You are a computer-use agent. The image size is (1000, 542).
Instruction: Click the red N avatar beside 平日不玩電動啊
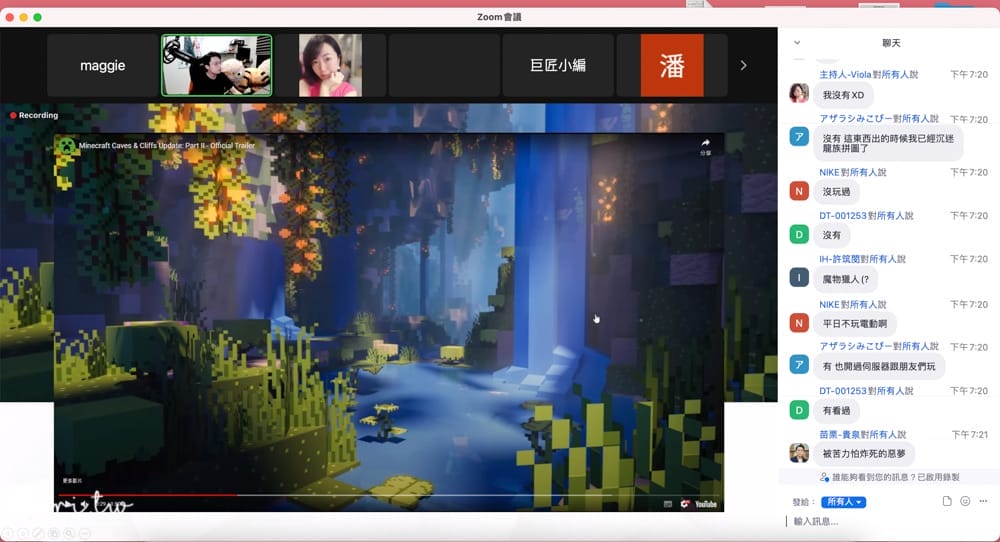click(x=799, y=323)
